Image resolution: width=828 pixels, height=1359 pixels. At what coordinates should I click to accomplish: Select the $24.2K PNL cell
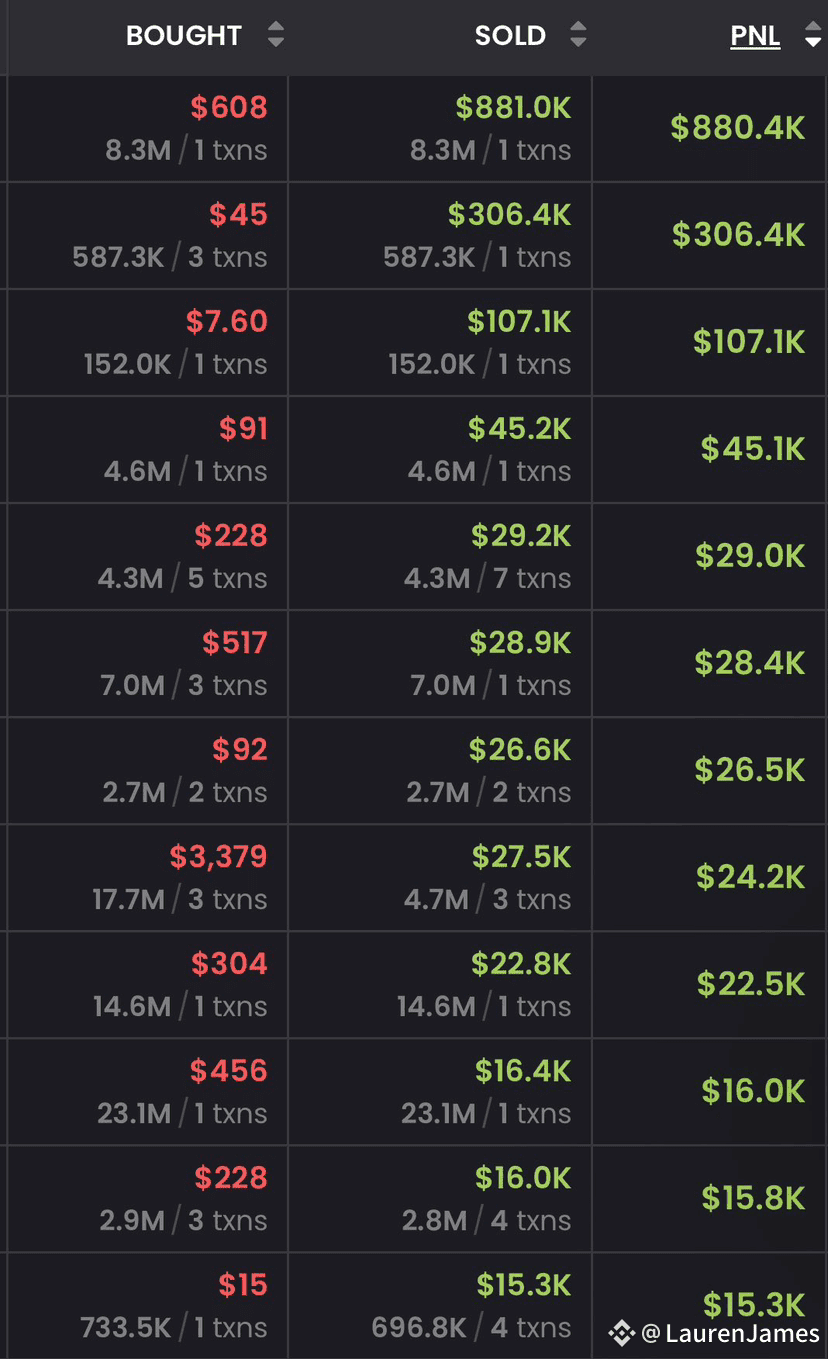750,877
